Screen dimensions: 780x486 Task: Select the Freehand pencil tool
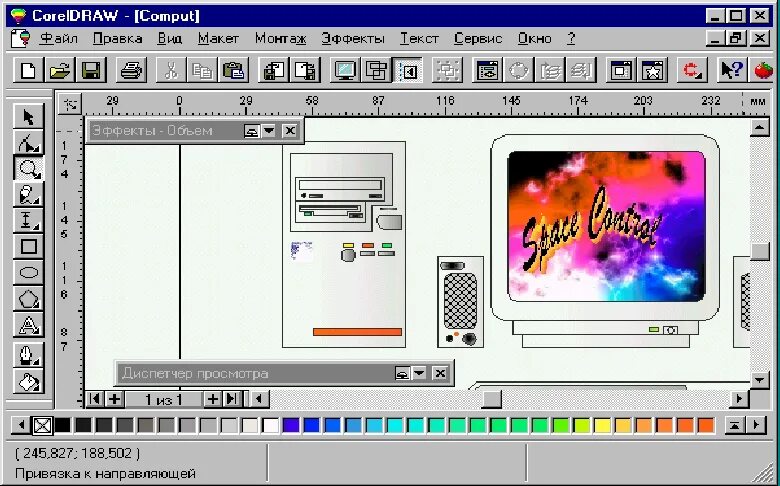[x=28, y=194]
